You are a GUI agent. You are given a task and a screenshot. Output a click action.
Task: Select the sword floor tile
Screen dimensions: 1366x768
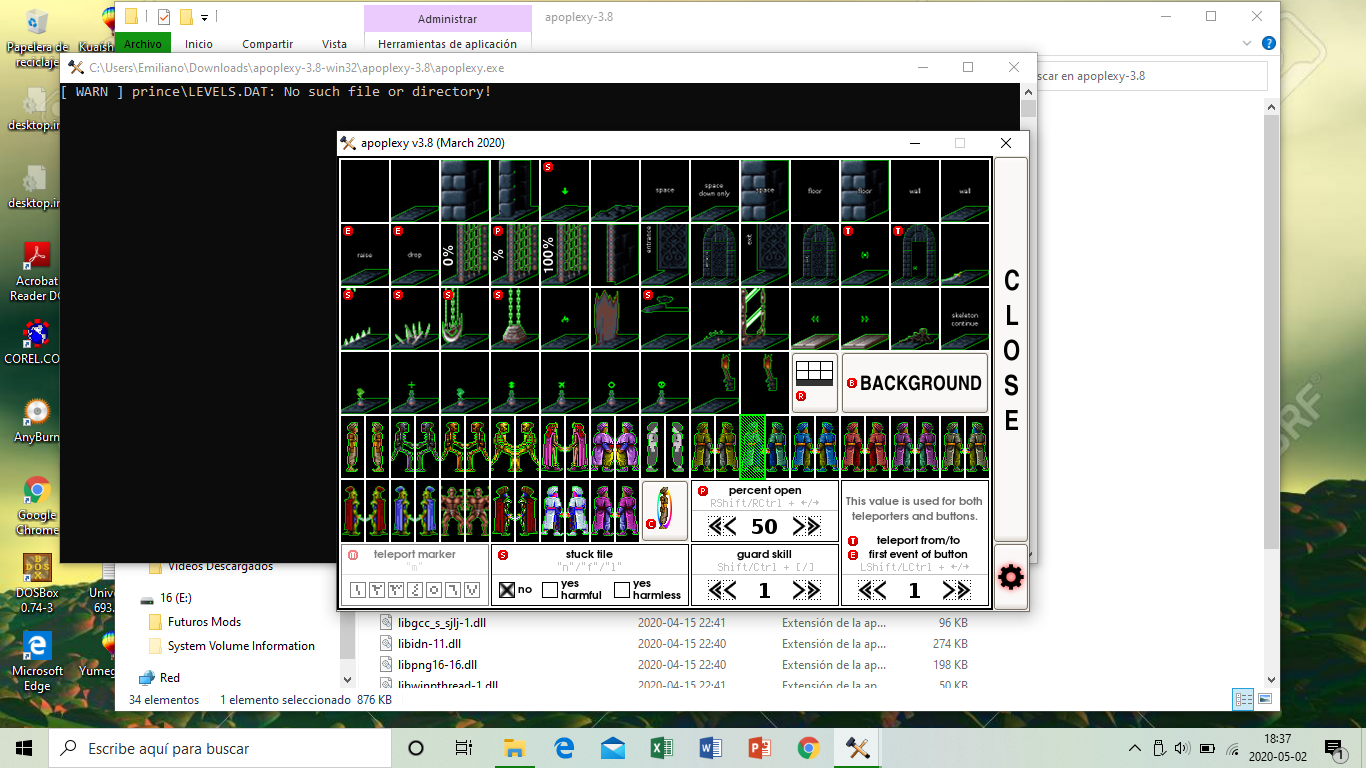(965, 254)
